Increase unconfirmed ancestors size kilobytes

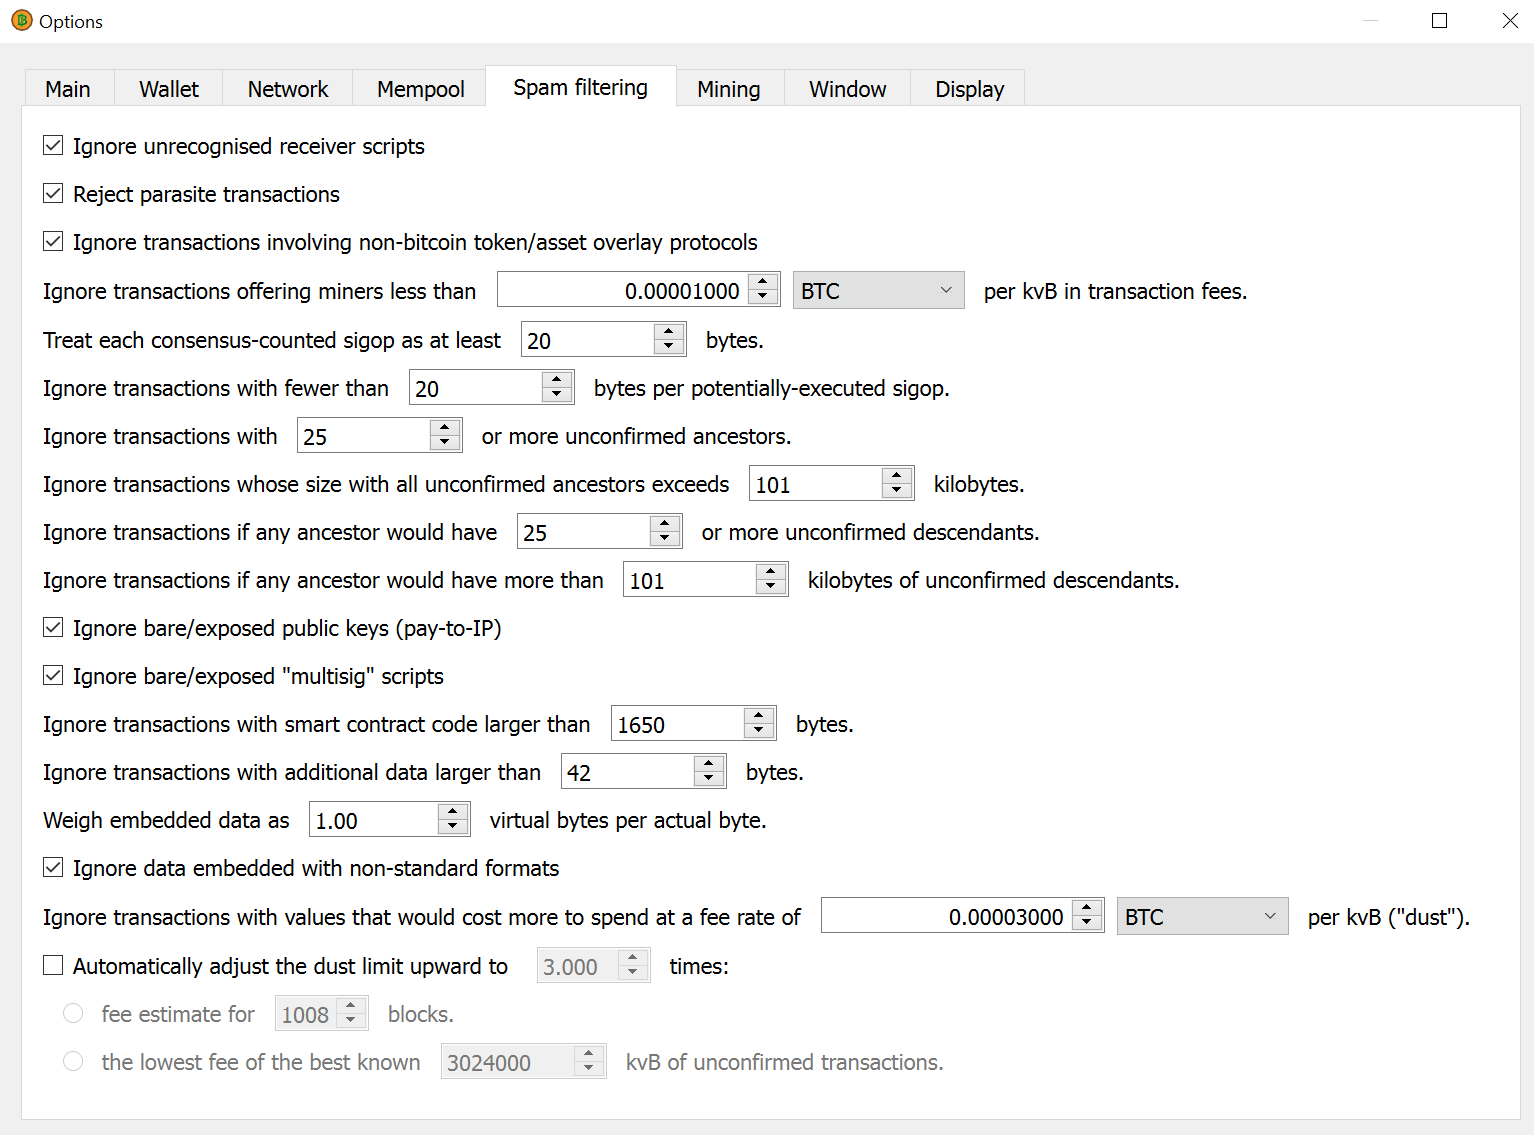(897, 475)
